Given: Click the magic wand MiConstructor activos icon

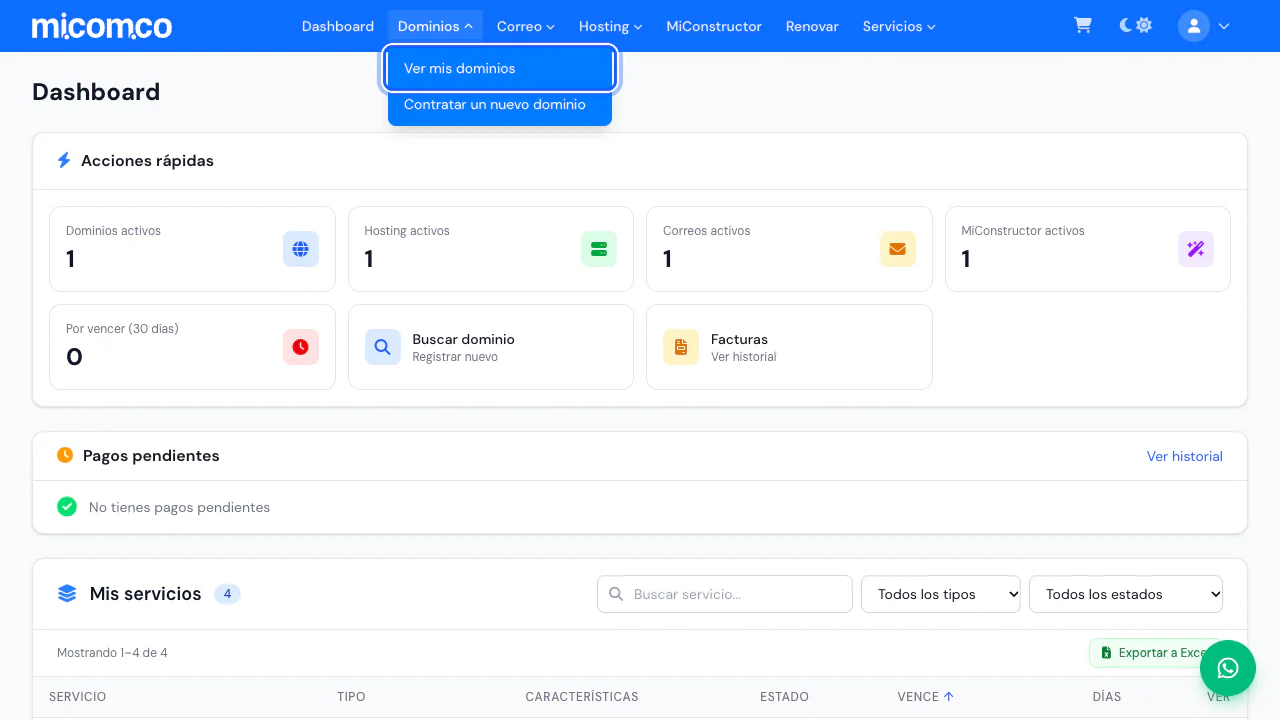Looking at the screenshot, I should coord(1196,249).
